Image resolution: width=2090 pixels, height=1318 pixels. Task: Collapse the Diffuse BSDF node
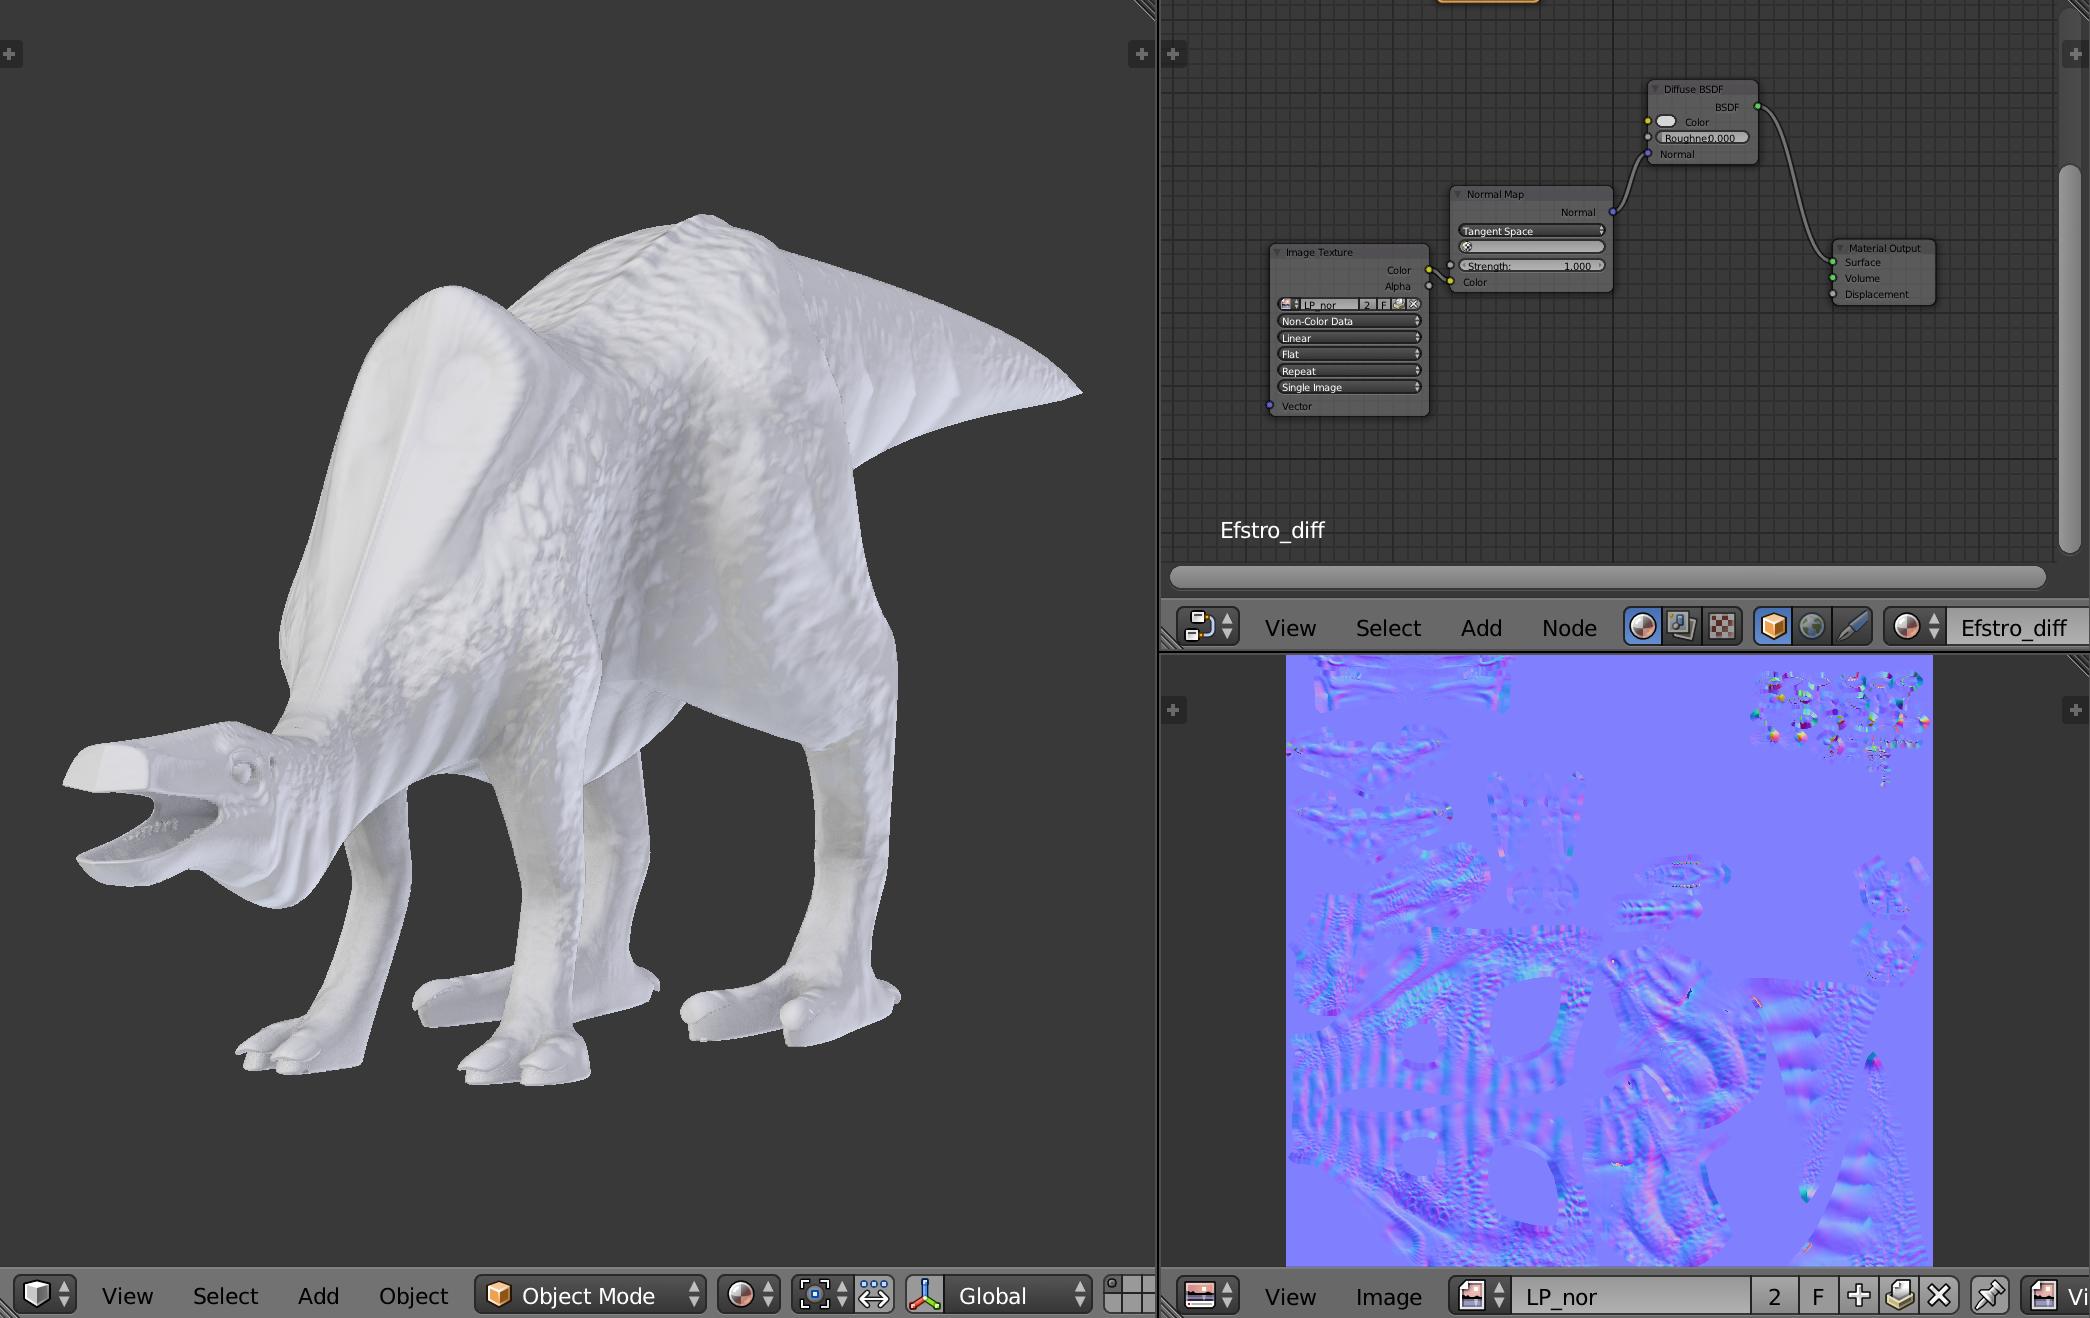coord(1655,89)
